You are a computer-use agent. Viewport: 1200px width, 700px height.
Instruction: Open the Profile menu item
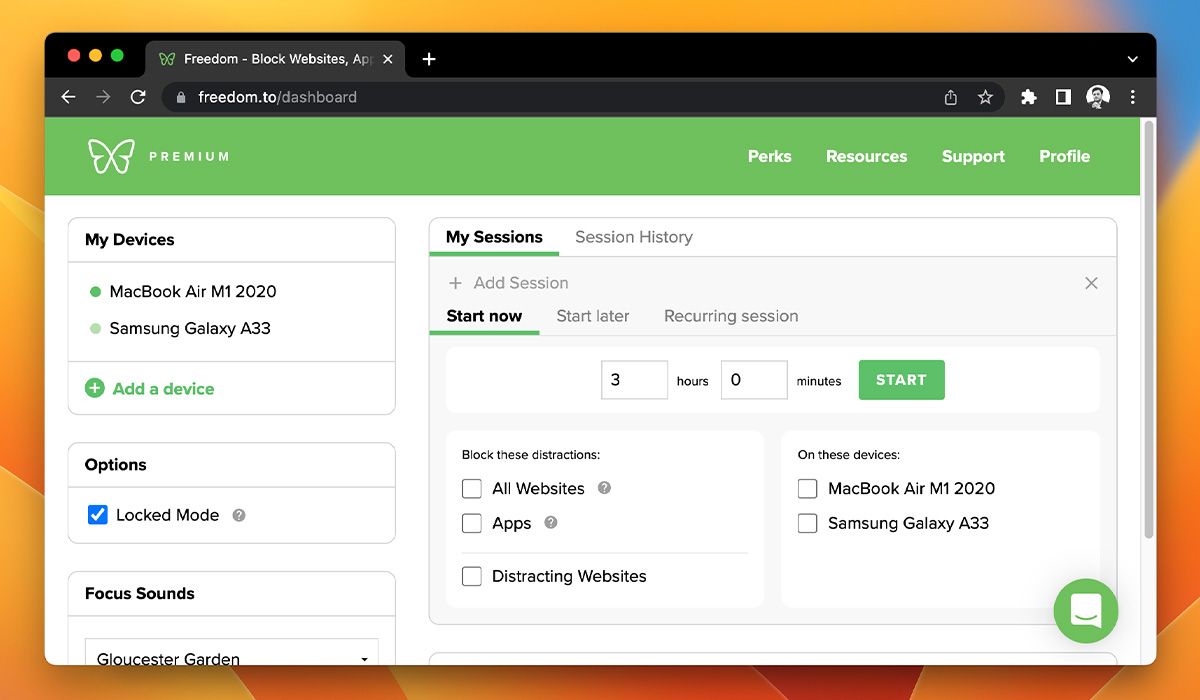click(x=1064, y=156)
